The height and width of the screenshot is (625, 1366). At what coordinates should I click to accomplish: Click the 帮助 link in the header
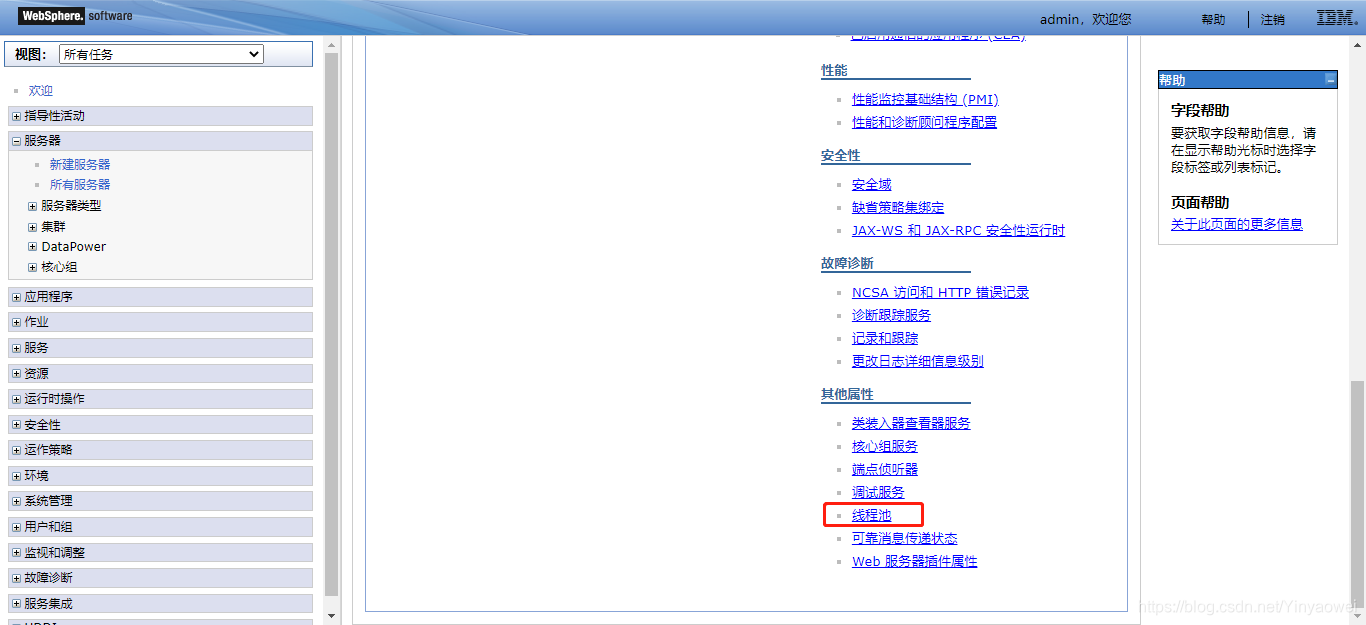[1213, 20]
